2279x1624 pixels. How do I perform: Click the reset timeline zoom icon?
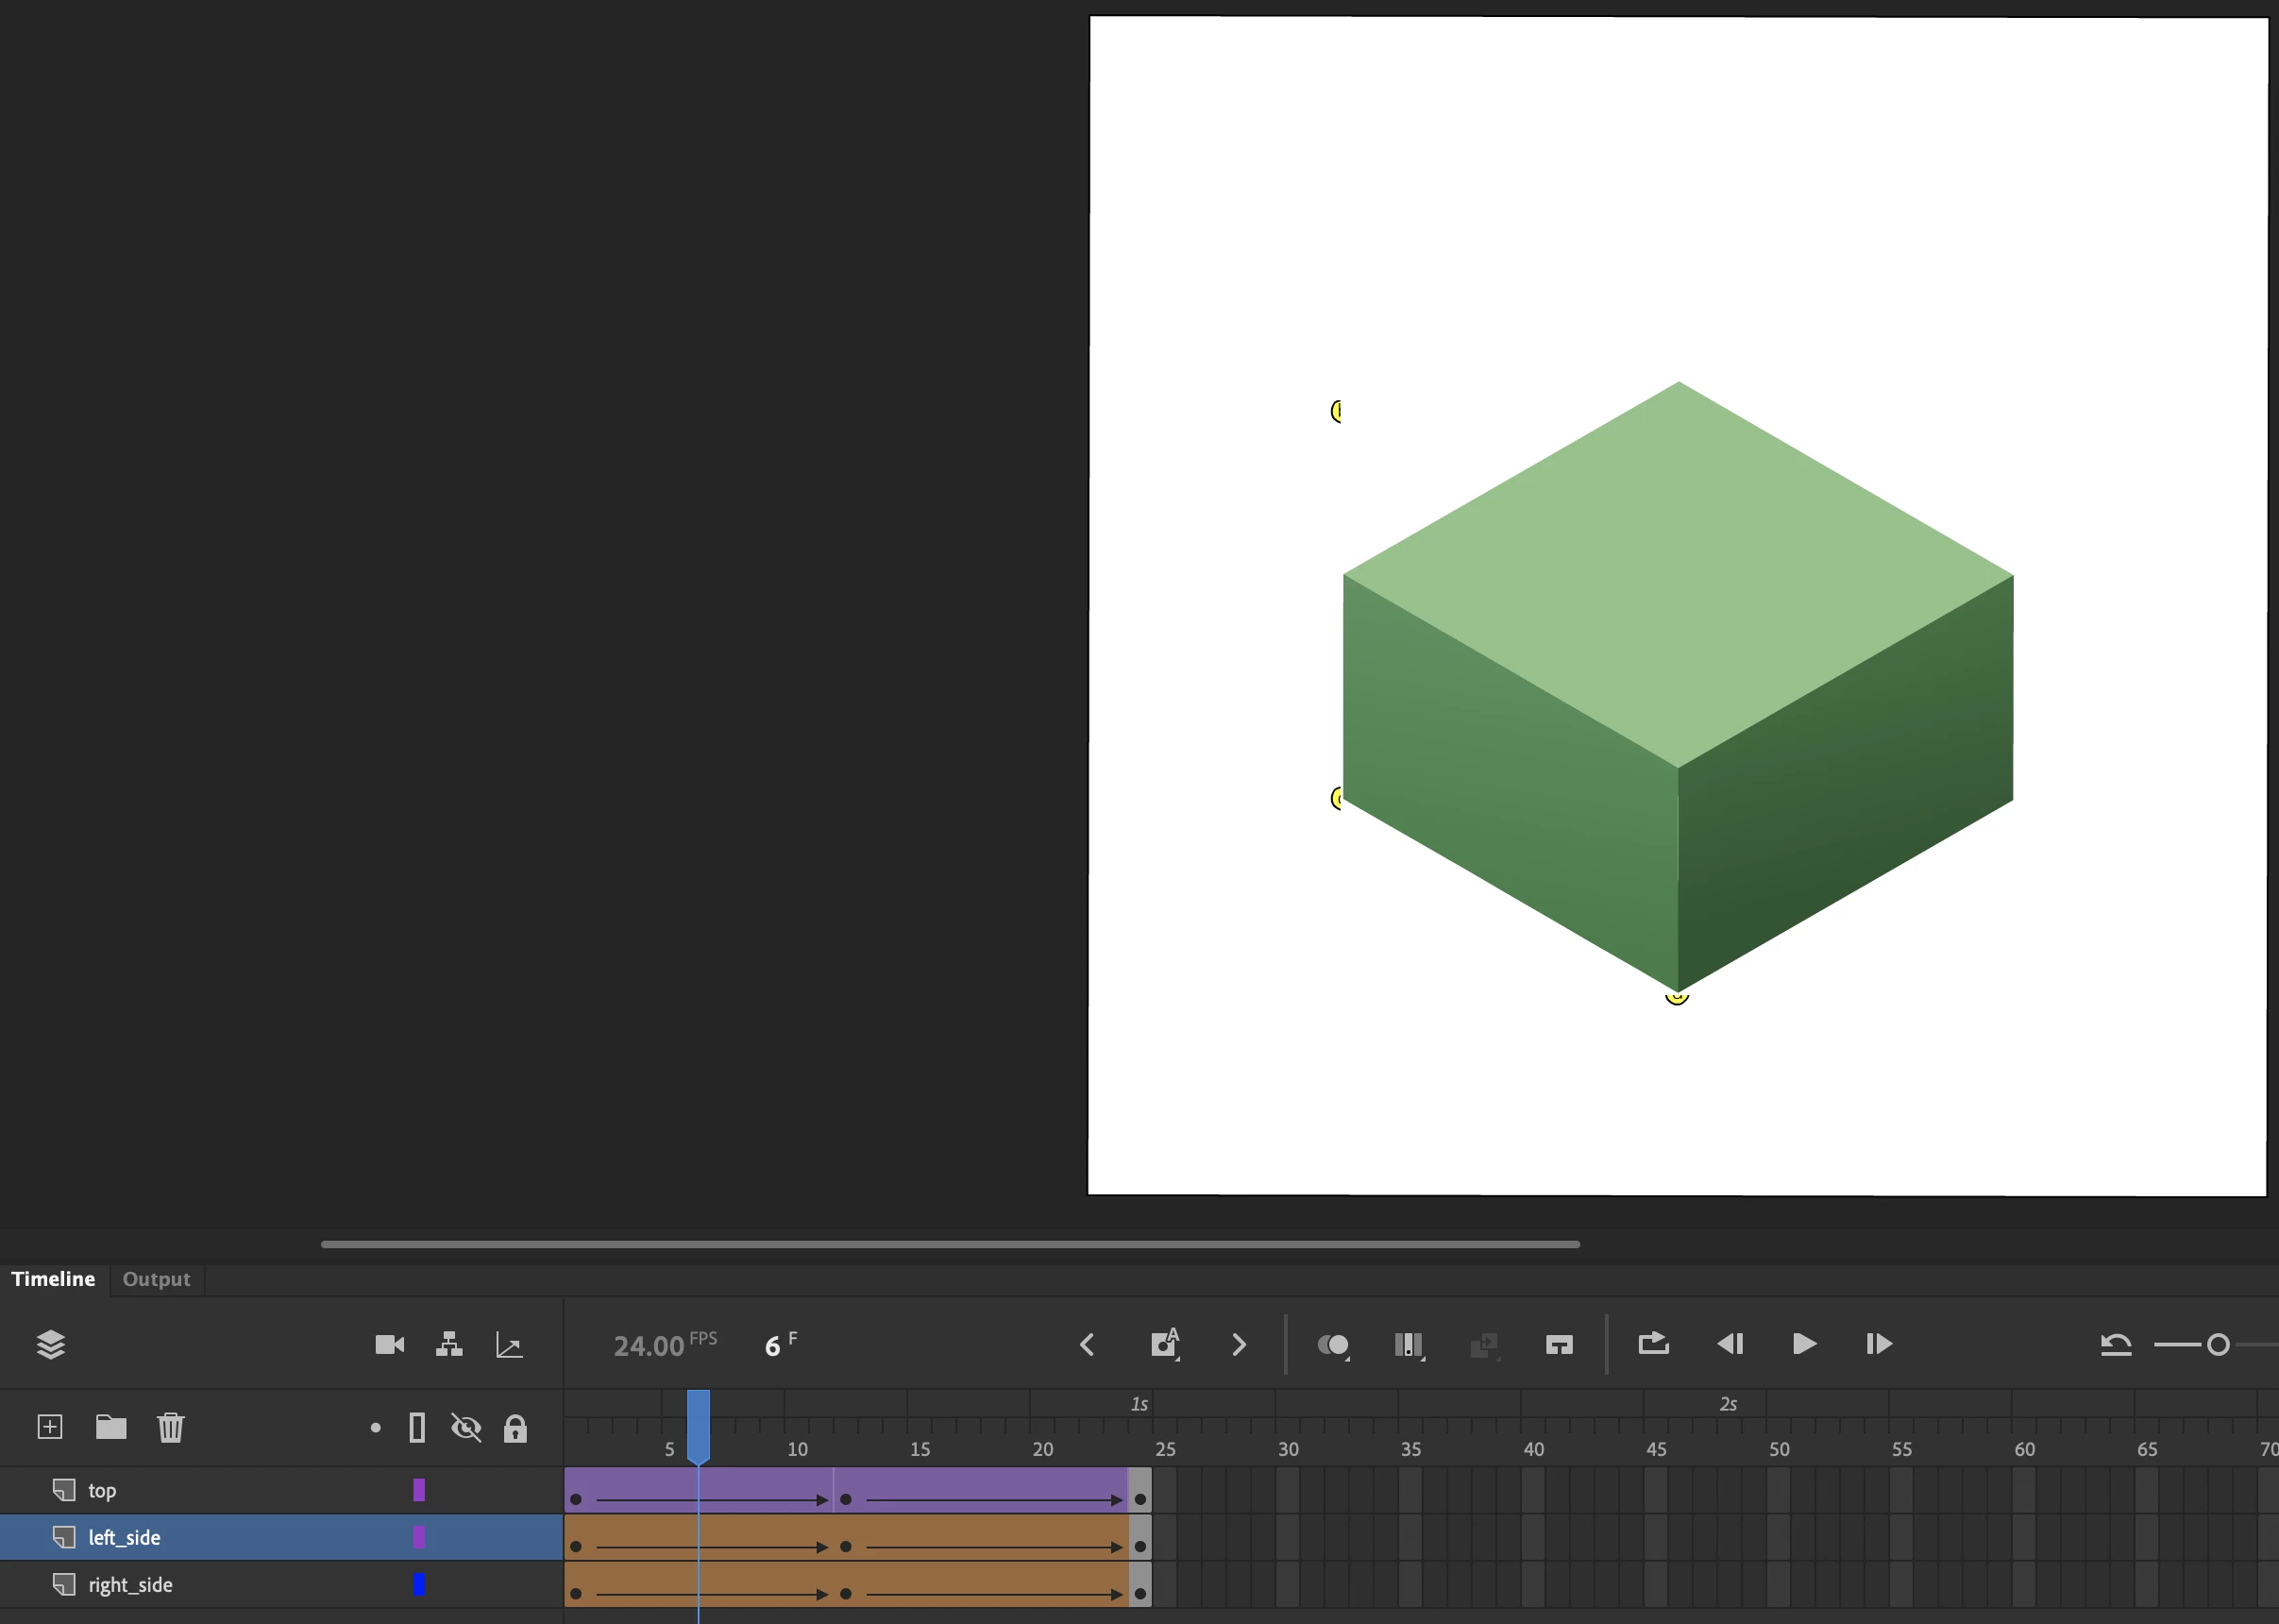click(x=2115, y=1345)
